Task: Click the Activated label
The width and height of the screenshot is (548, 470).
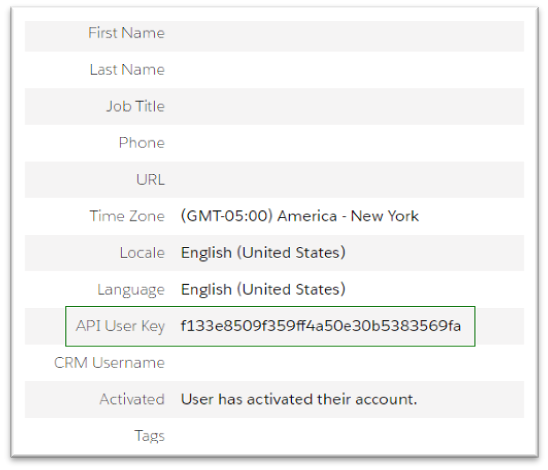Action: [x=132, y=399]
